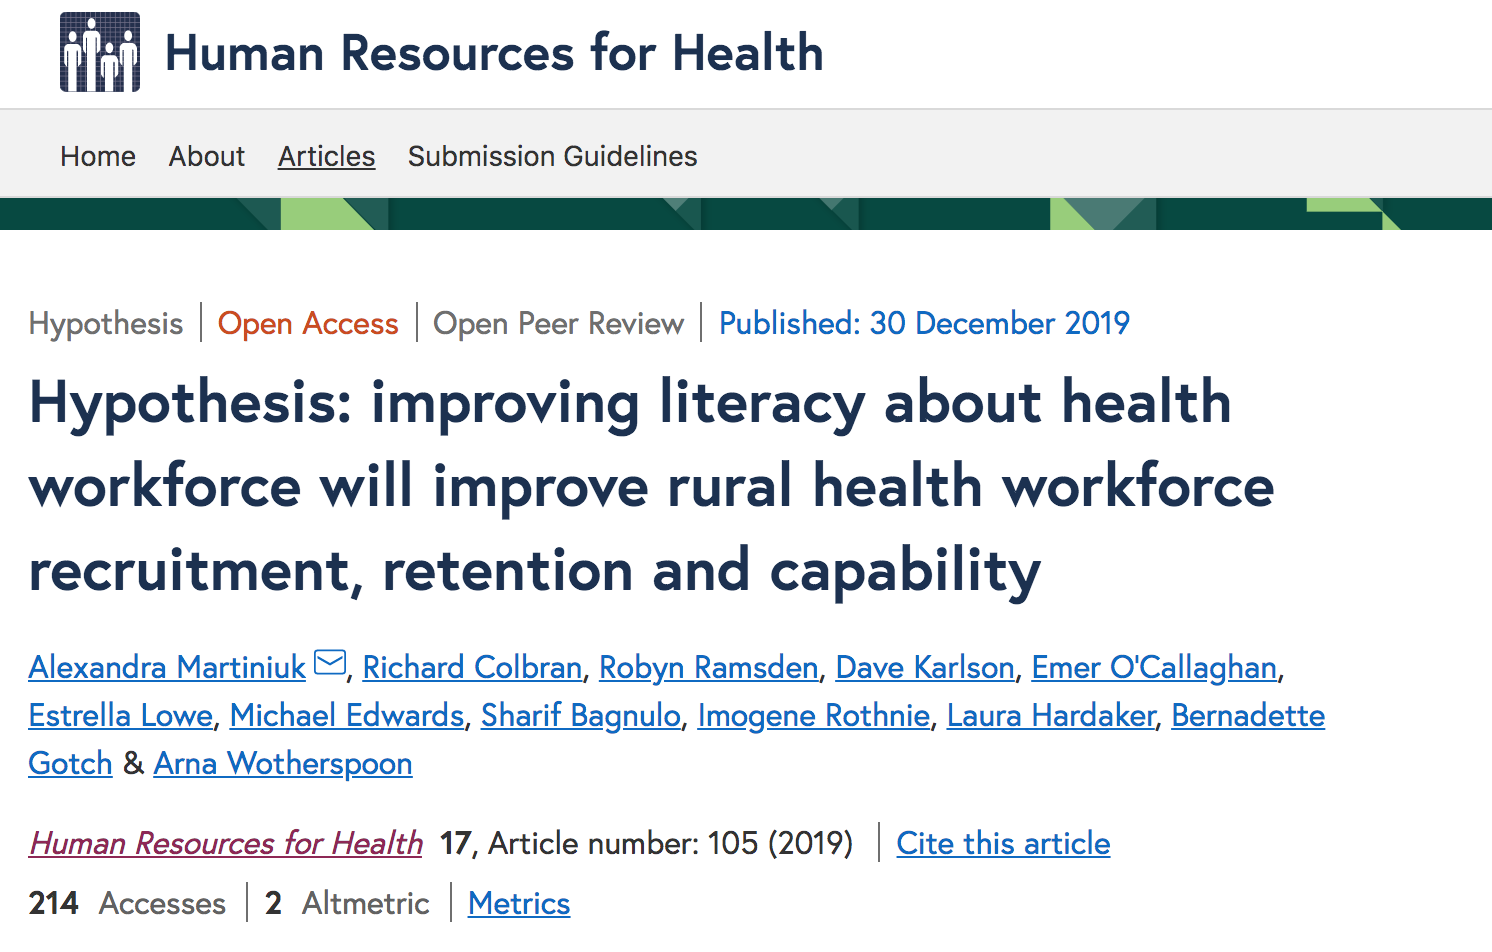Select author Sharif Bagnulo
The width and height of the screenshot is (1492, 952).
[x=581, y=715]
